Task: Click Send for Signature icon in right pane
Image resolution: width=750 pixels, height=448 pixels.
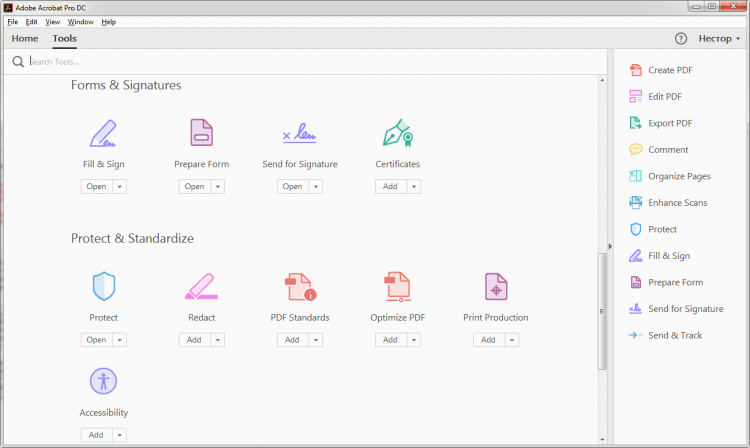Action: (x=635, y=309)
